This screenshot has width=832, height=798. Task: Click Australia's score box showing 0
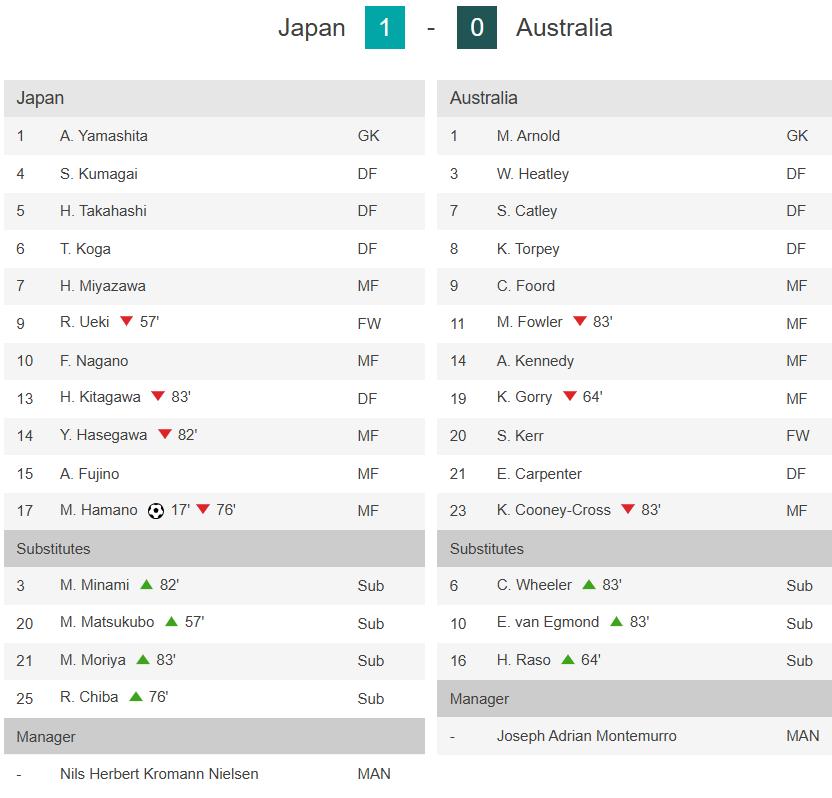476,28
